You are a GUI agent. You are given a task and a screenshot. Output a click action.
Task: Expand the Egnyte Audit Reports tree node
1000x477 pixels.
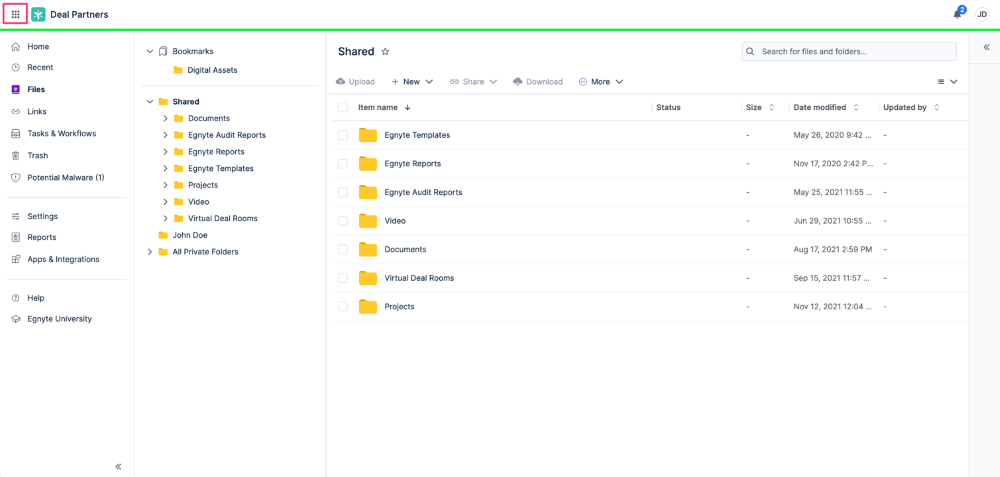[165, 135]
